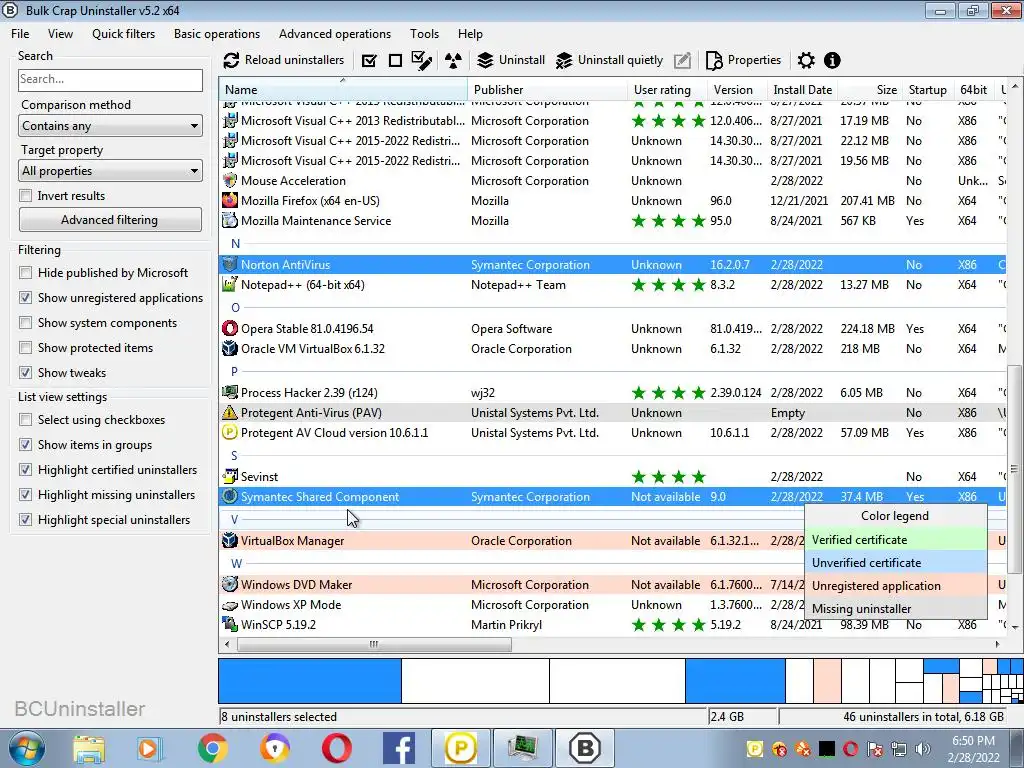
Task: Click the Advanced filtering button
Action: tap(110, 220)
